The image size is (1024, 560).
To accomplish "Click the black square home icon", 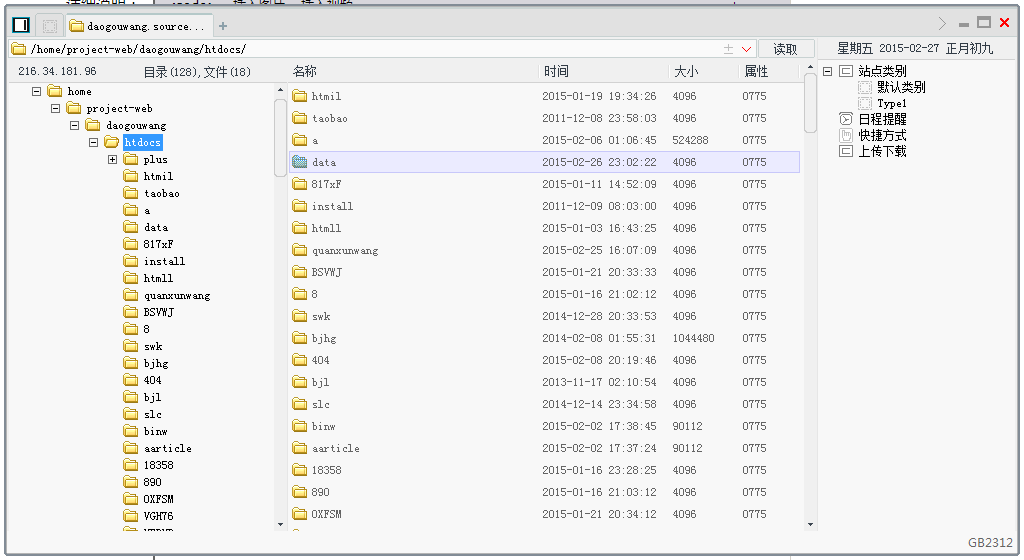I will pos(21,25).
